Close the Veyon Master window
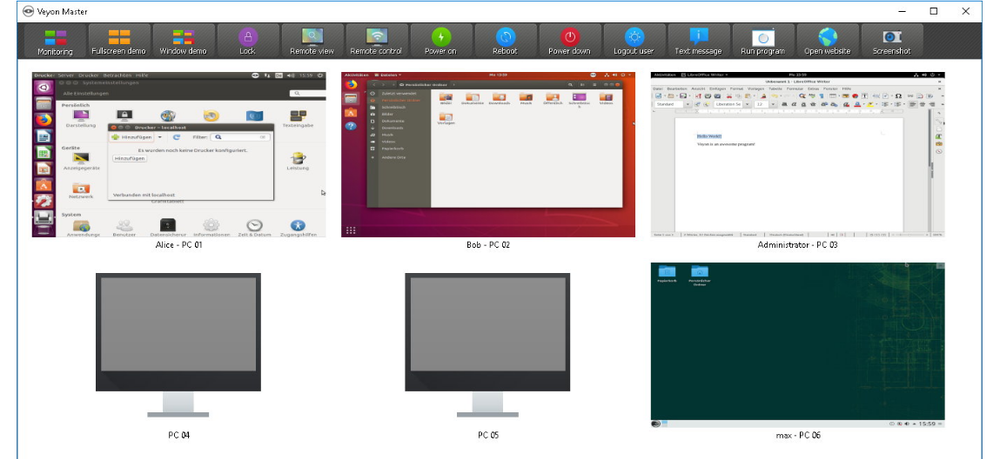 [966, 11]
